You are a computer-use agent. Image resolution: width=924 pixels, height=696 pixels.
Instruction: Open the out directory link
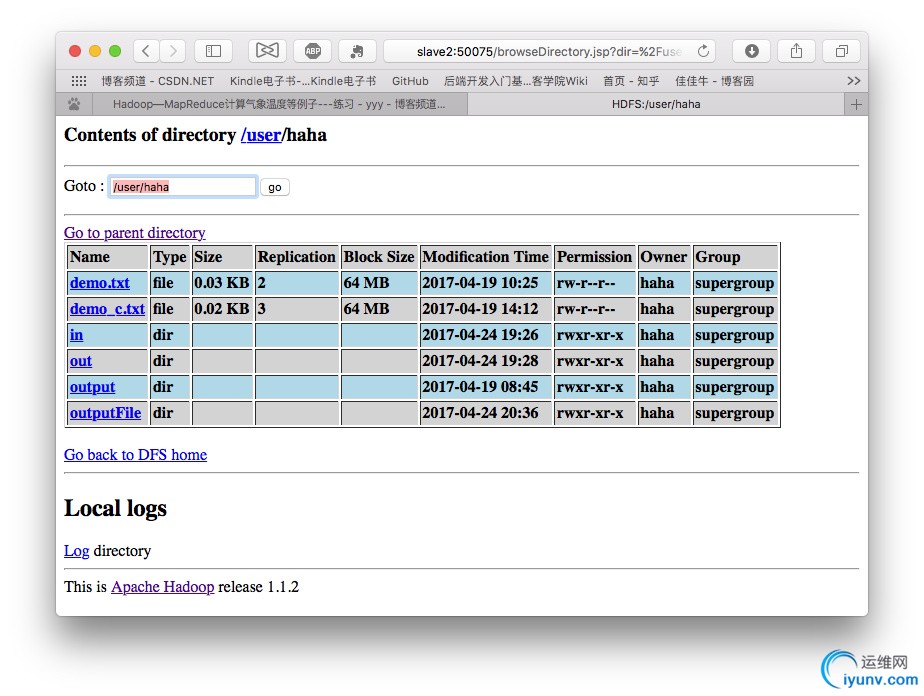pyautogui.click(x=81, y=361)
